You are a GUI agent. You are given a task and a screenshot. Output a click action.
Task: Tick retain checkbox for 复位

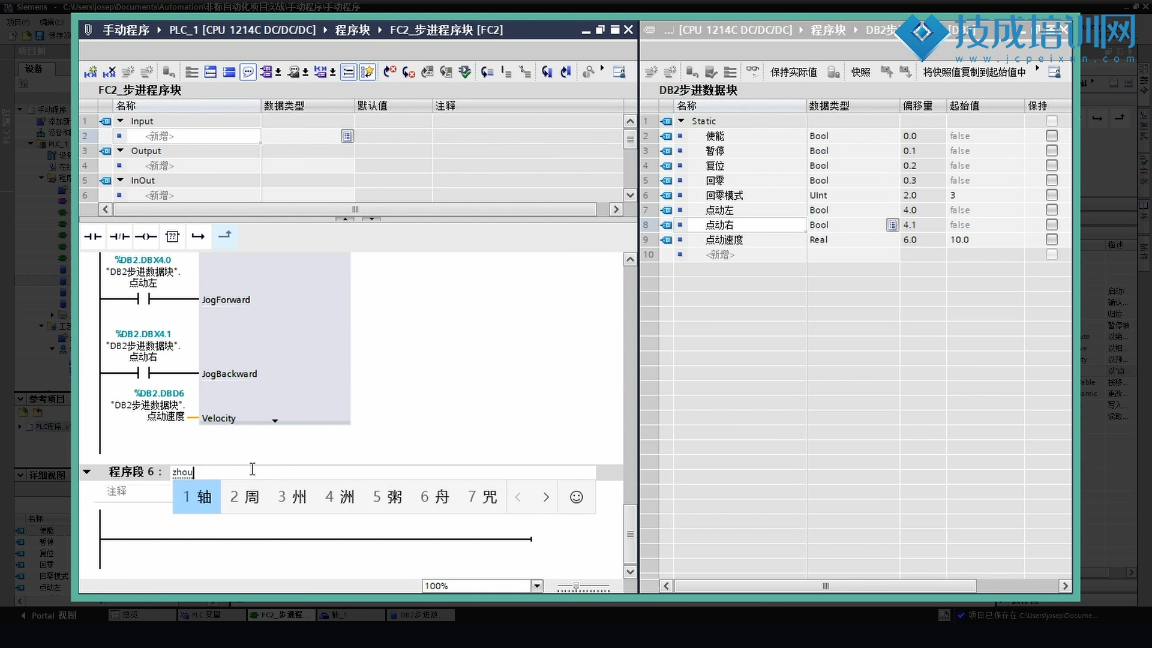[1052, 165]
